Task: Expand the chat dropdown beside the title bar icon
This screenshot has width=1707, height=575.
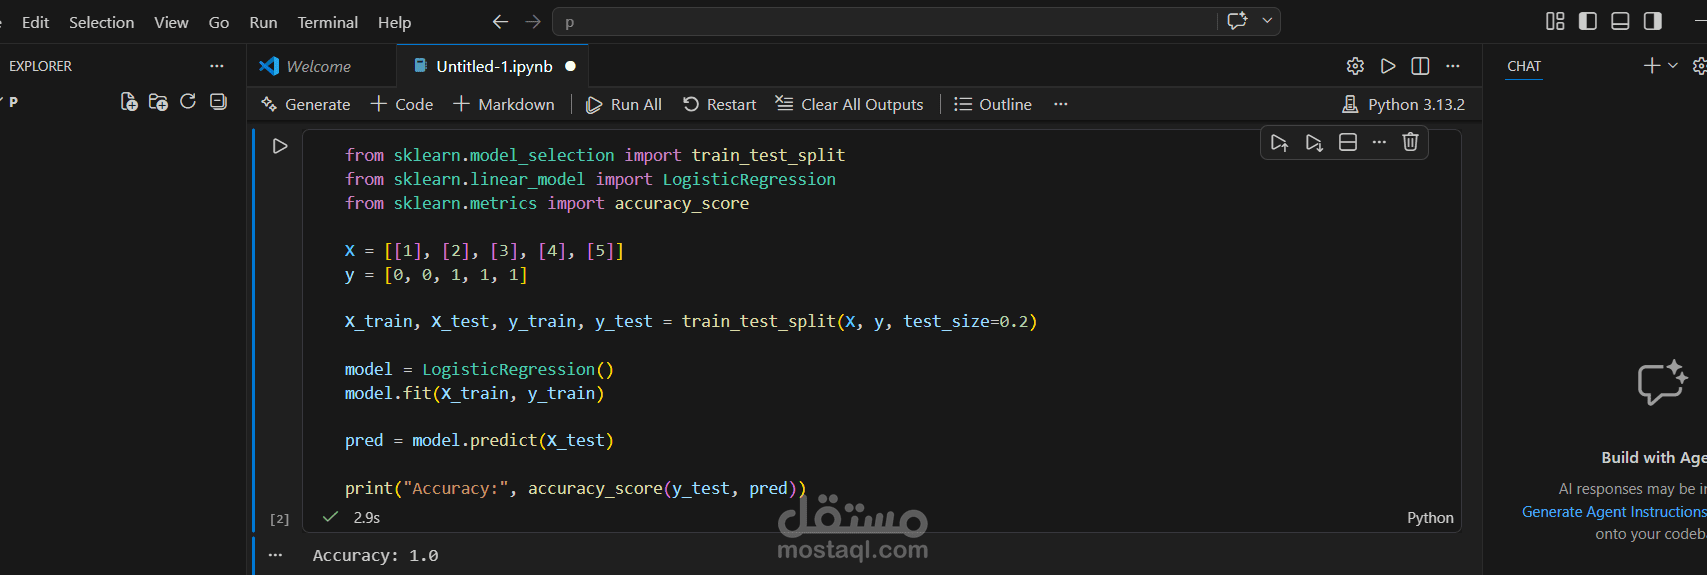Action: tap(1267, 21)
